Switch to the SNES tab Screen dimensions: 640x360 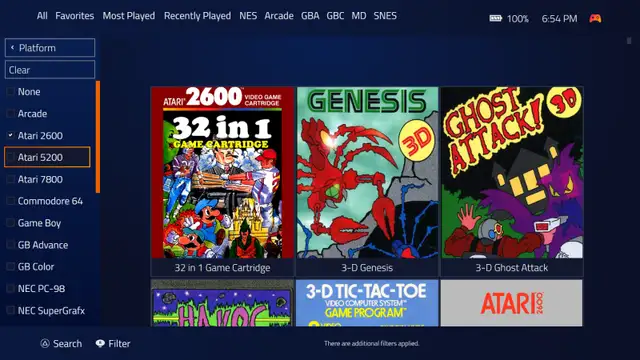point(385,16)
